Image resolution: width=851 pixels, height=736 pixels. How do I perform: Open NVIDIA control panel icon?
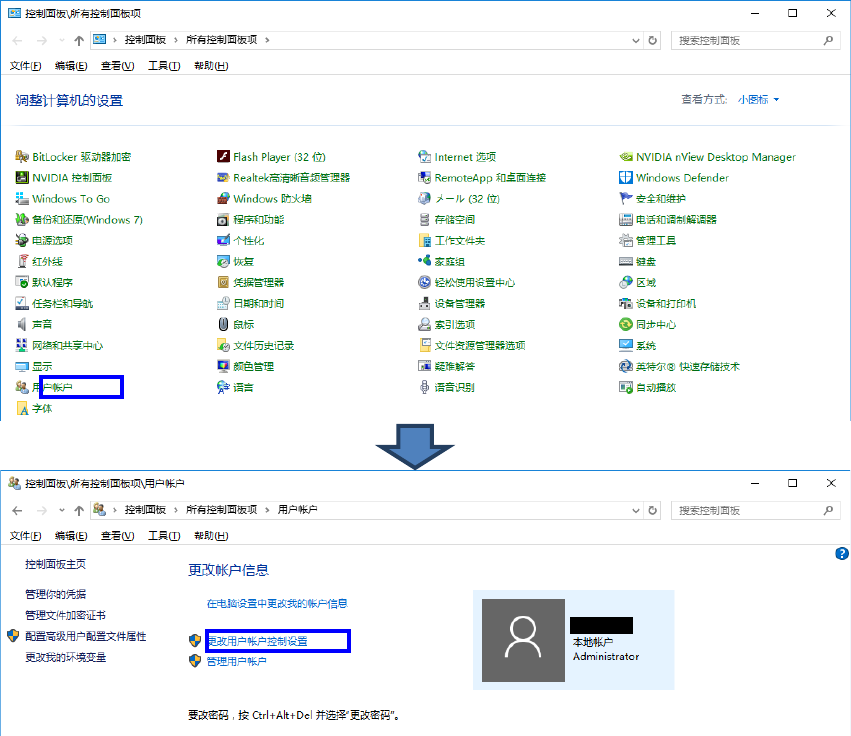[x=22, y=177]
